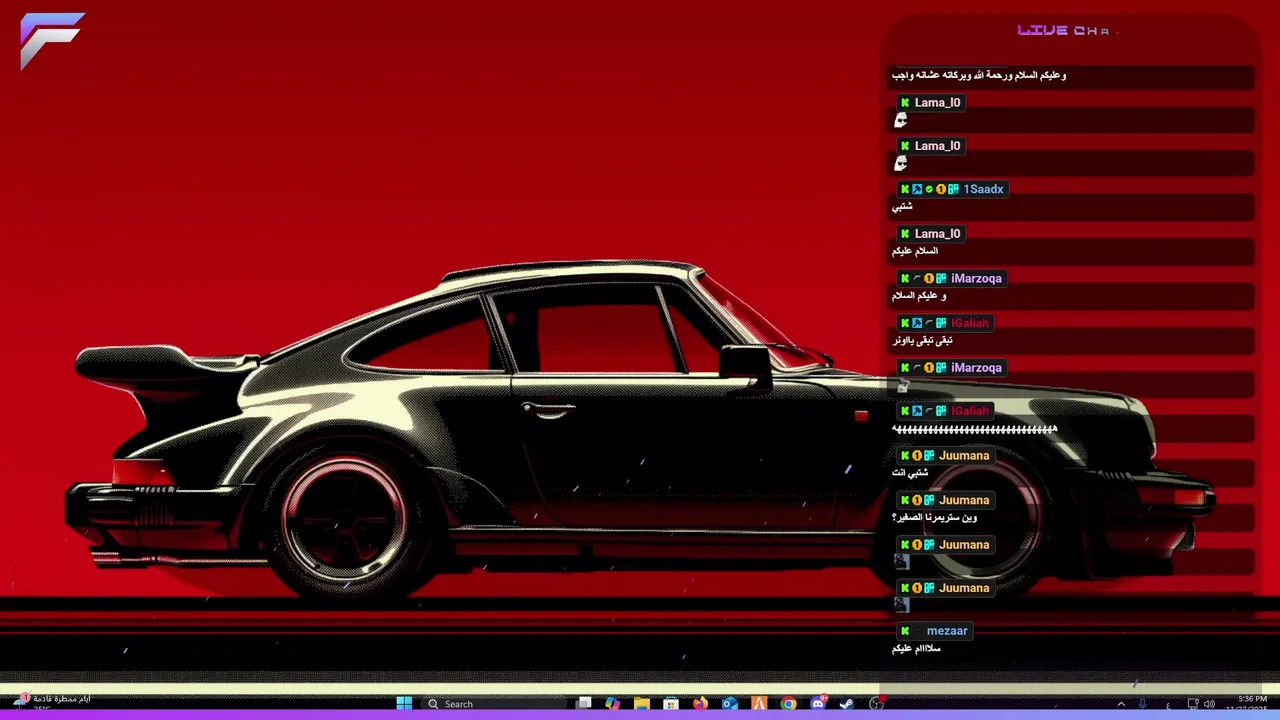Click the Kick badge next to mezaar
The height and width of the screenshot is (720, 1280).
coord(905,631)
